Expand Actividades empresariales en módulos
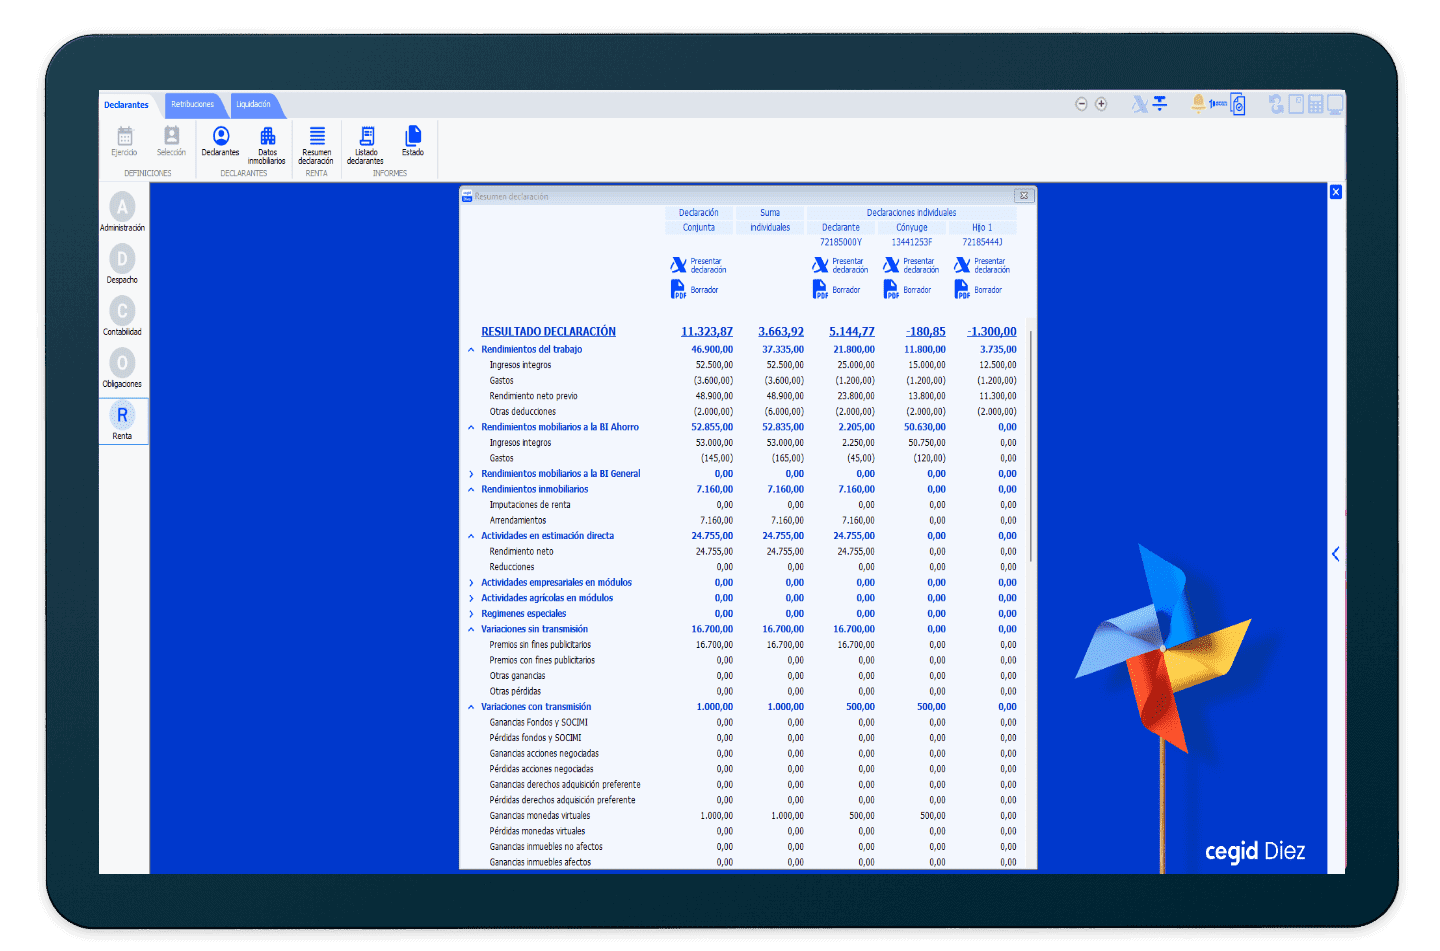 [471, 583]
